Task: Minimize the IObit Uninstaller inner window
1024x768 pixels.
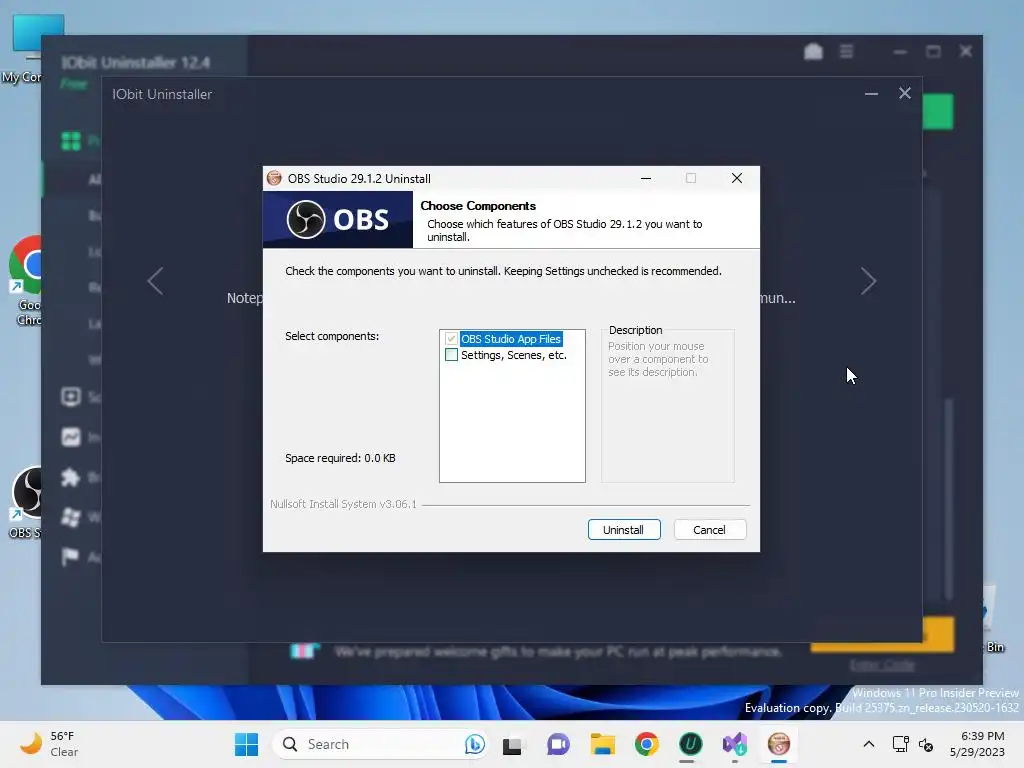Action: 871,93
